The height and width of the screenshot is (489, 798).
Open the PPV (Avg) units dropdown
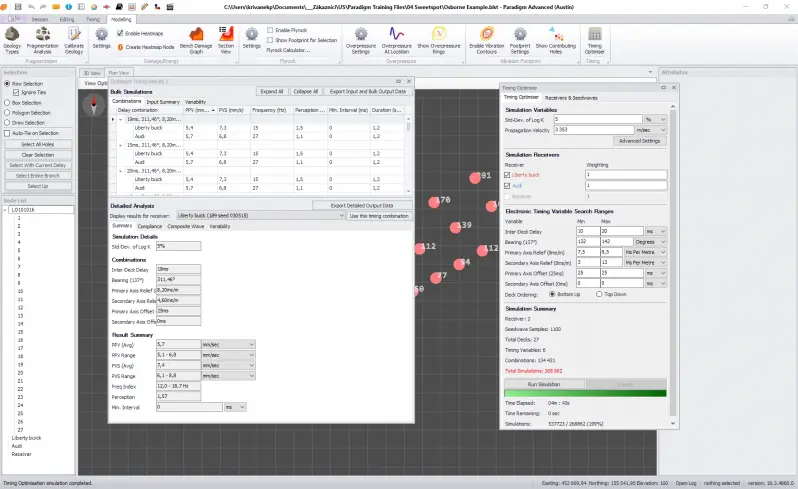point(228,344)
